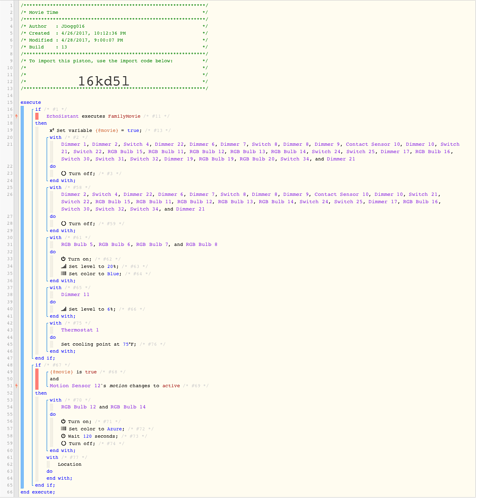This screenshot has width=479, height=500.
Task: Click the FamilyMovie routine name
Action: 124,116
